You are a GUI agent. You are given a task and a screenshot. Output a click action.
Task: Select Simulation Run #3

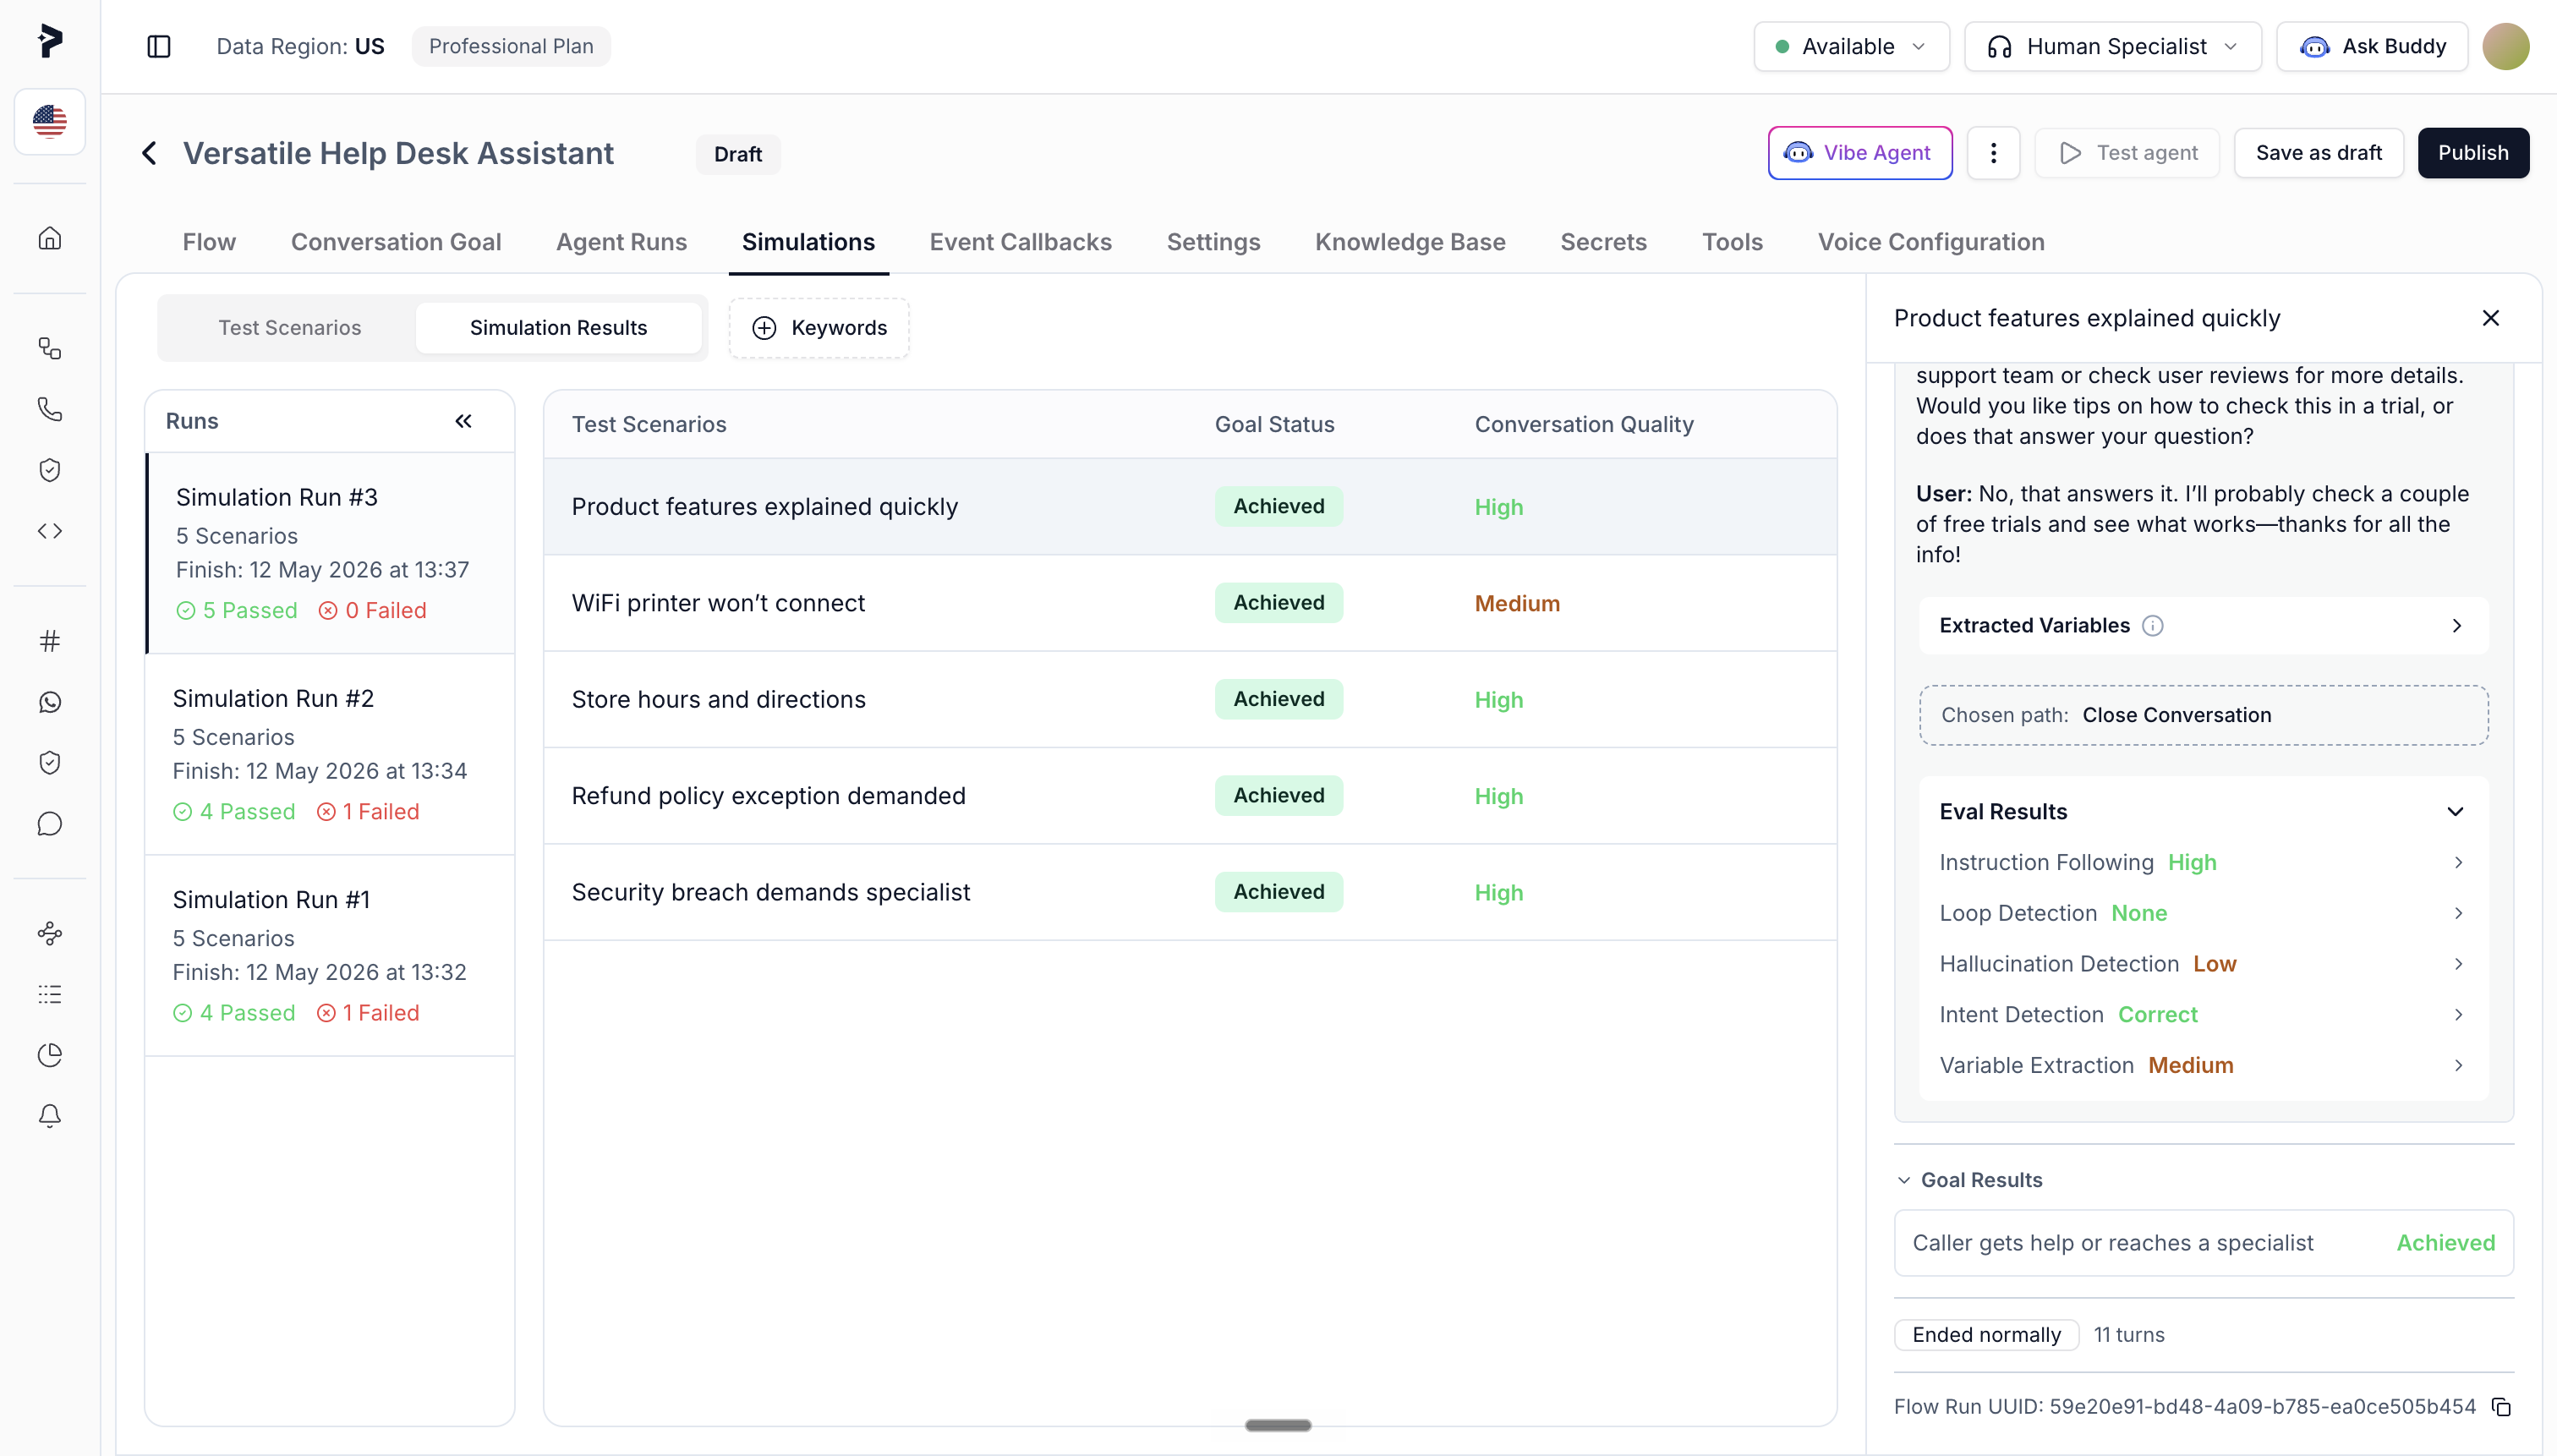pyautogui.click(x=330, y=554)
